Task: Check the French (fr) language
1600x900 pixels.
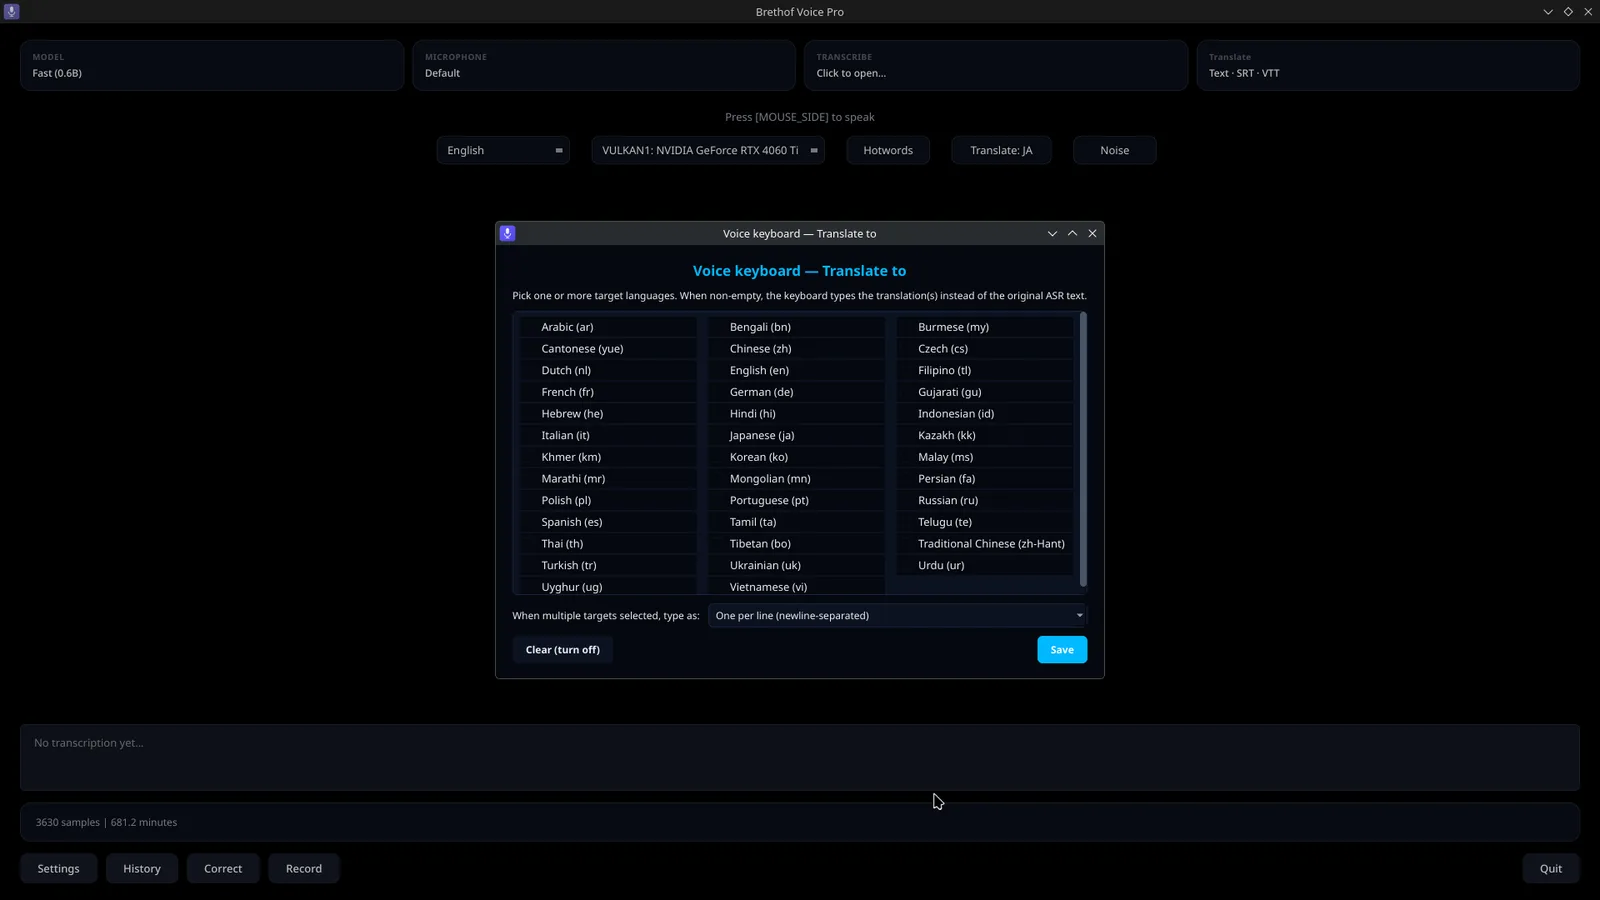Action: [608, 392]
